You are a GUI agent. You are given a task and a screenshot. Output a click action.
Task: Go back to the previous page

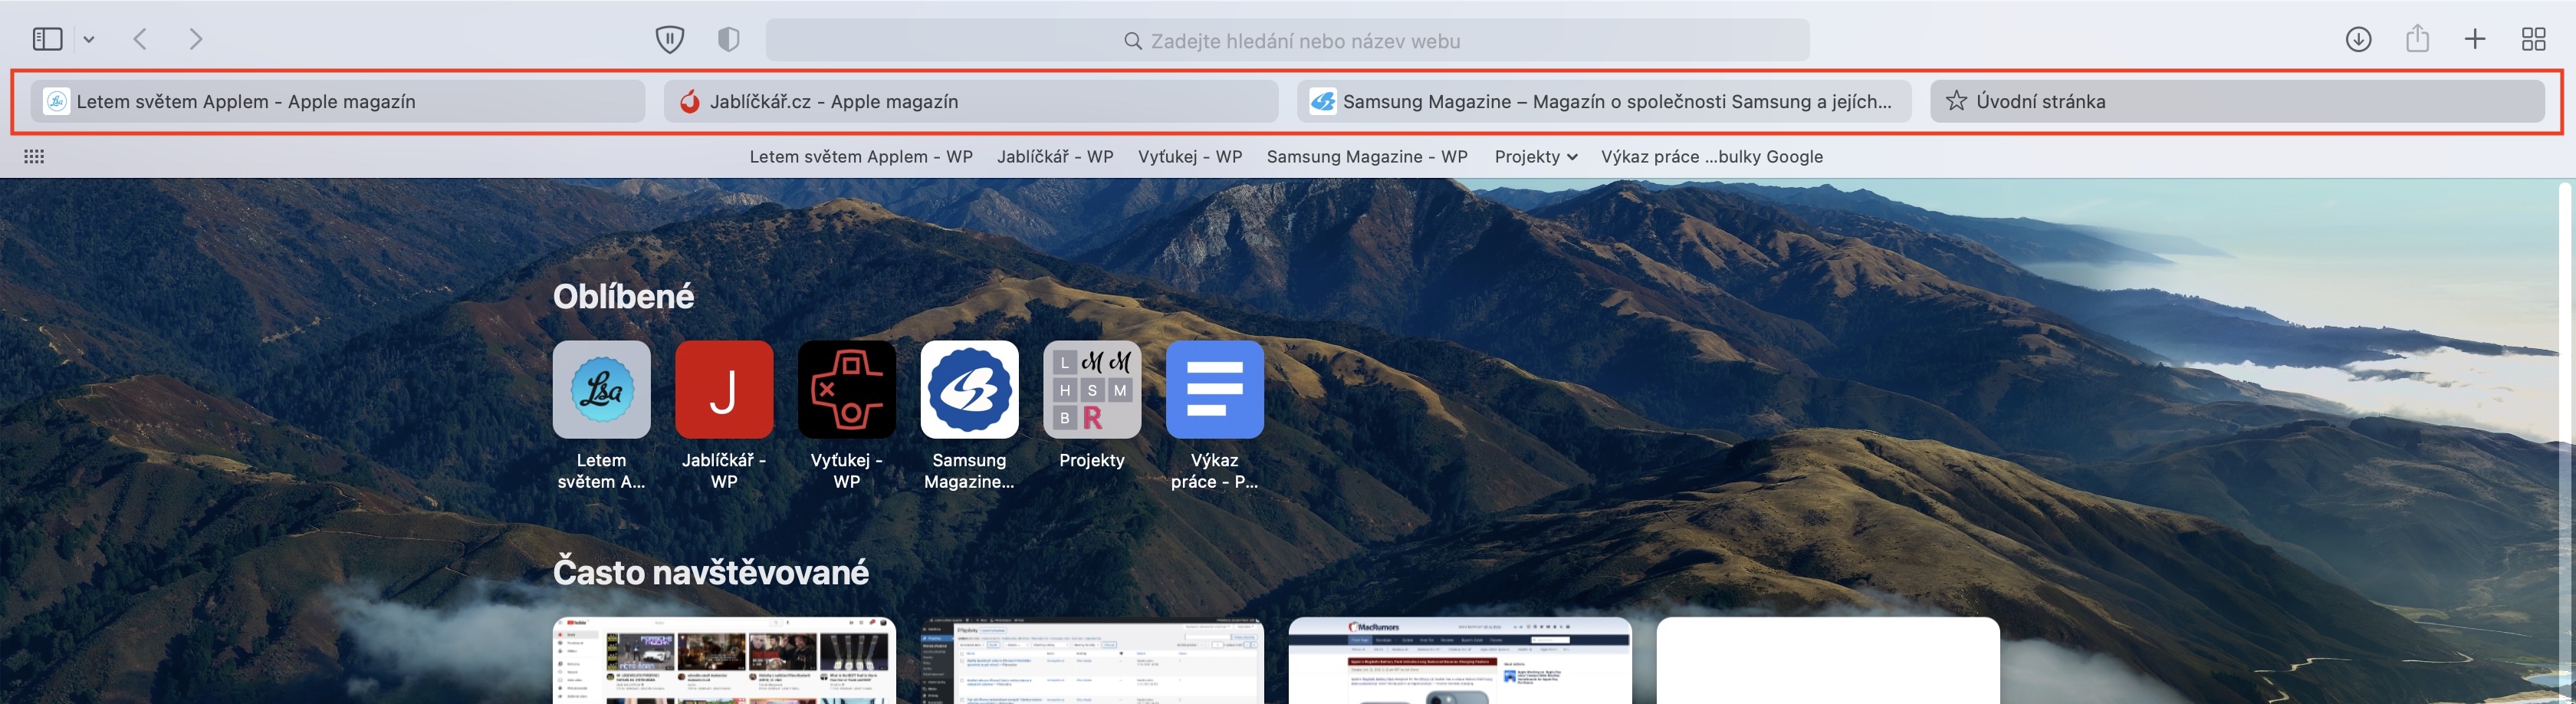(140, 39)
